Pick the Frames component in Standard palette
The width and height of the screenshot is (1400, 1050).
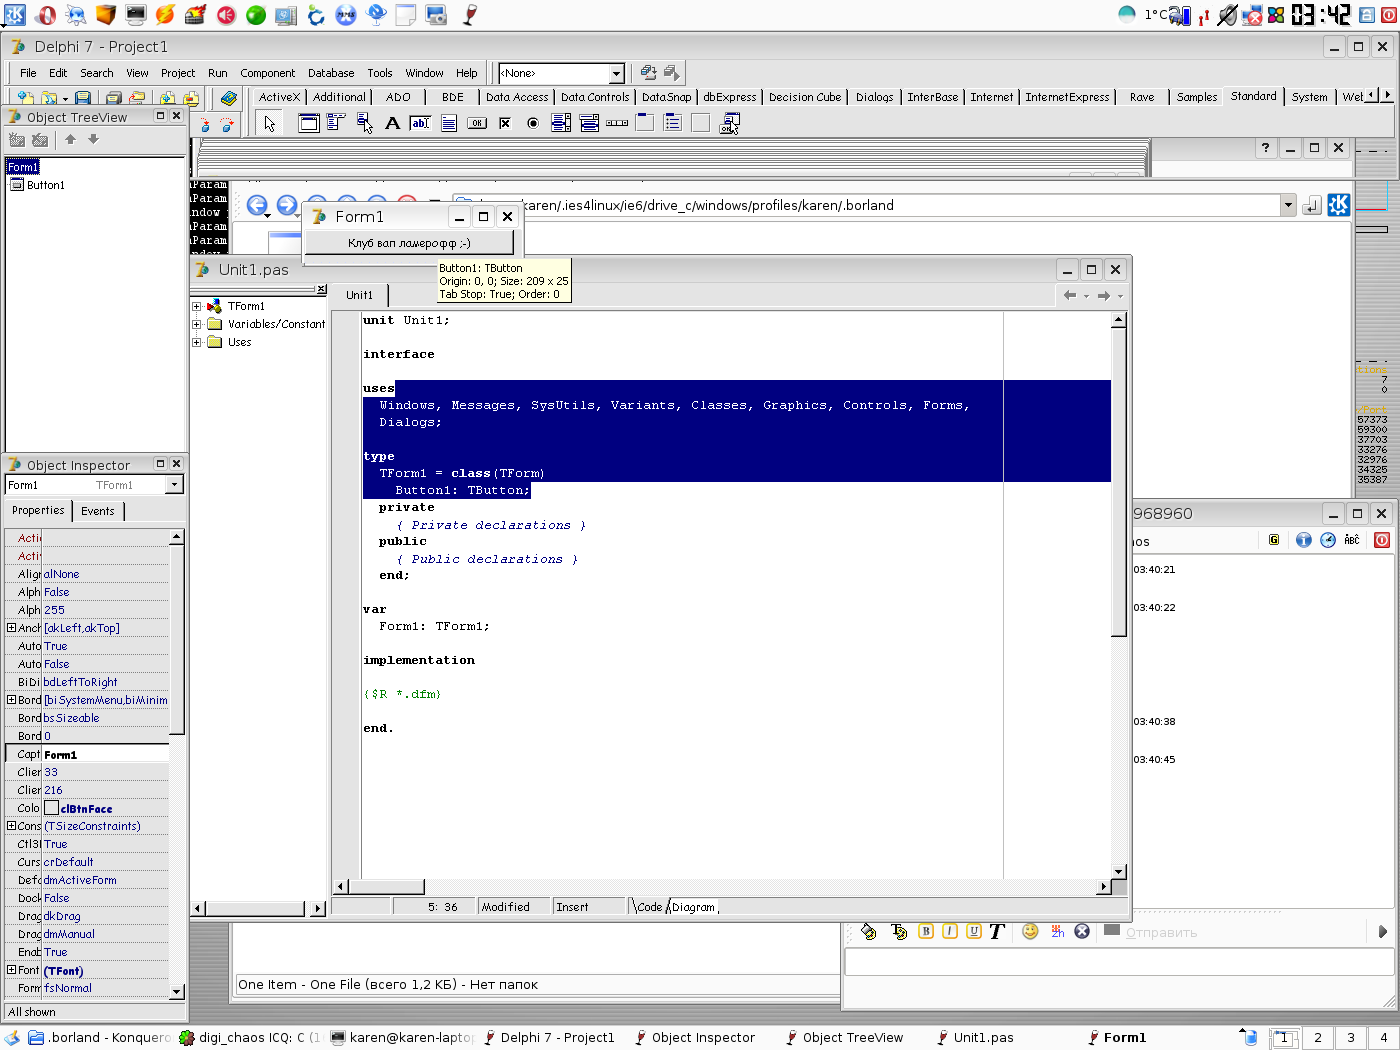click(x=309, y=123)
